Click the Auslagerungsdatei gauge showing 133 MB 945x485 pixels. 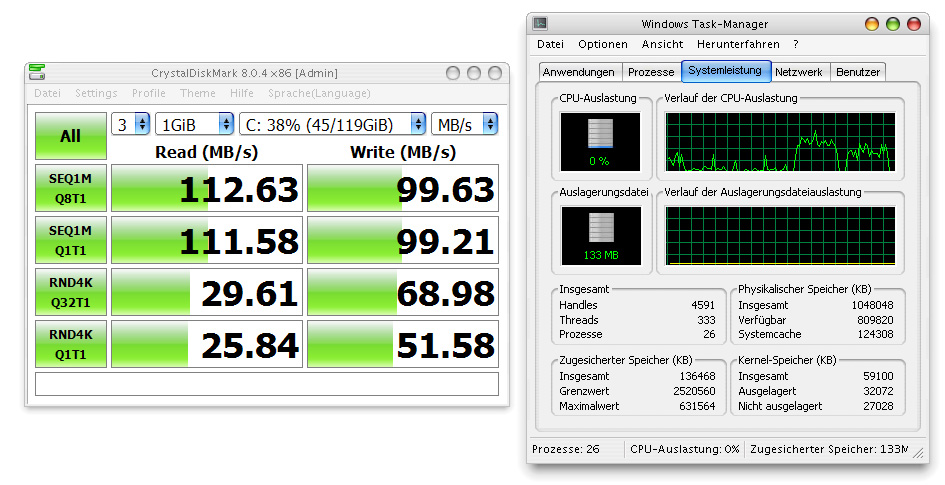pos(600,235)
